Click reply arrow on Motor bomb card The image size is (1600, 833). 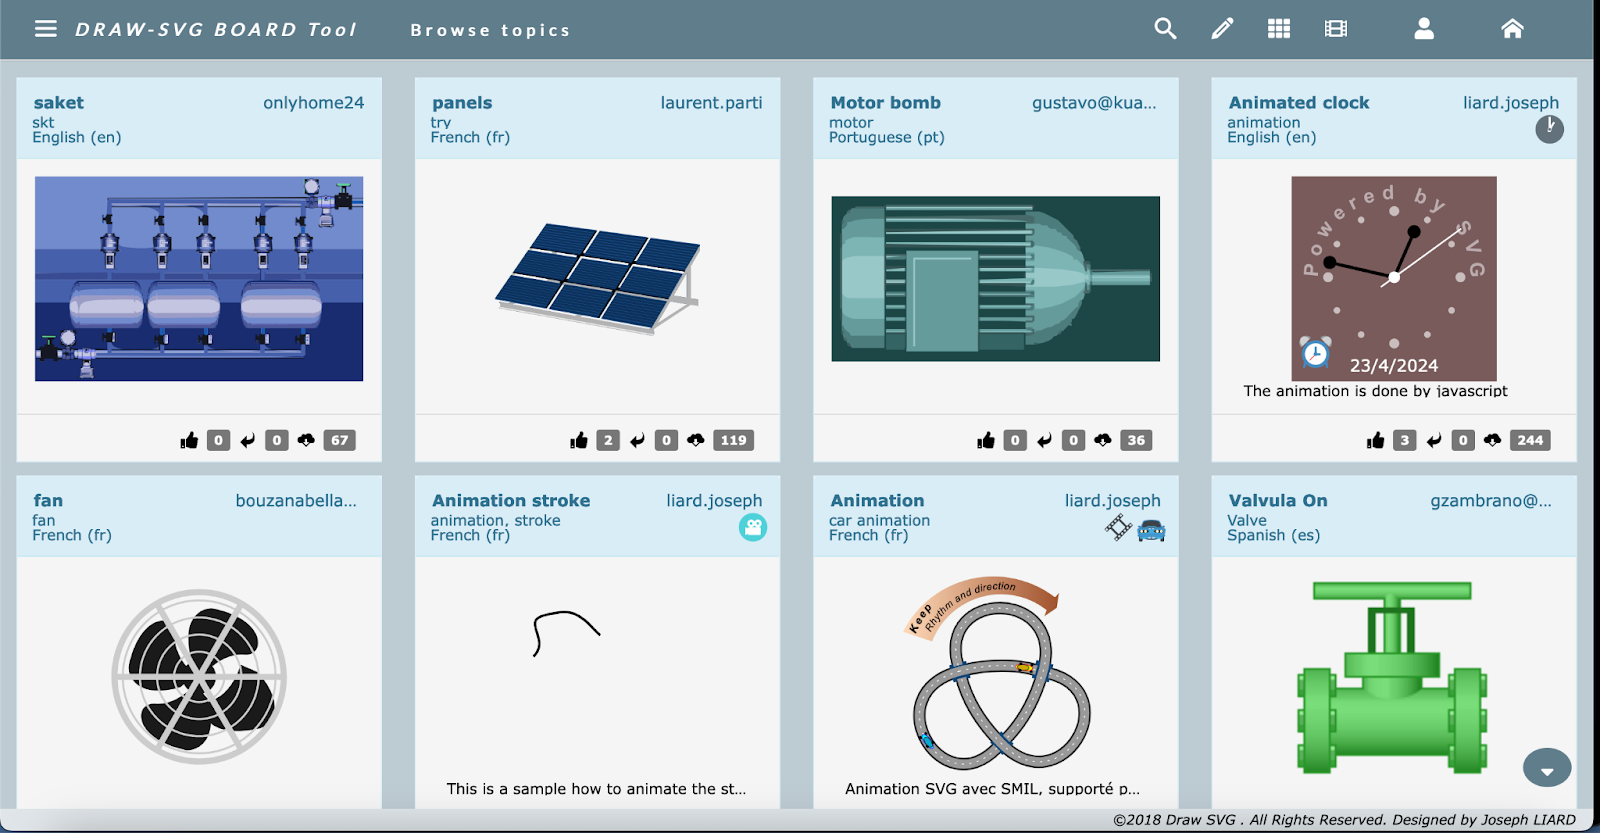[x=1044, y=440]
